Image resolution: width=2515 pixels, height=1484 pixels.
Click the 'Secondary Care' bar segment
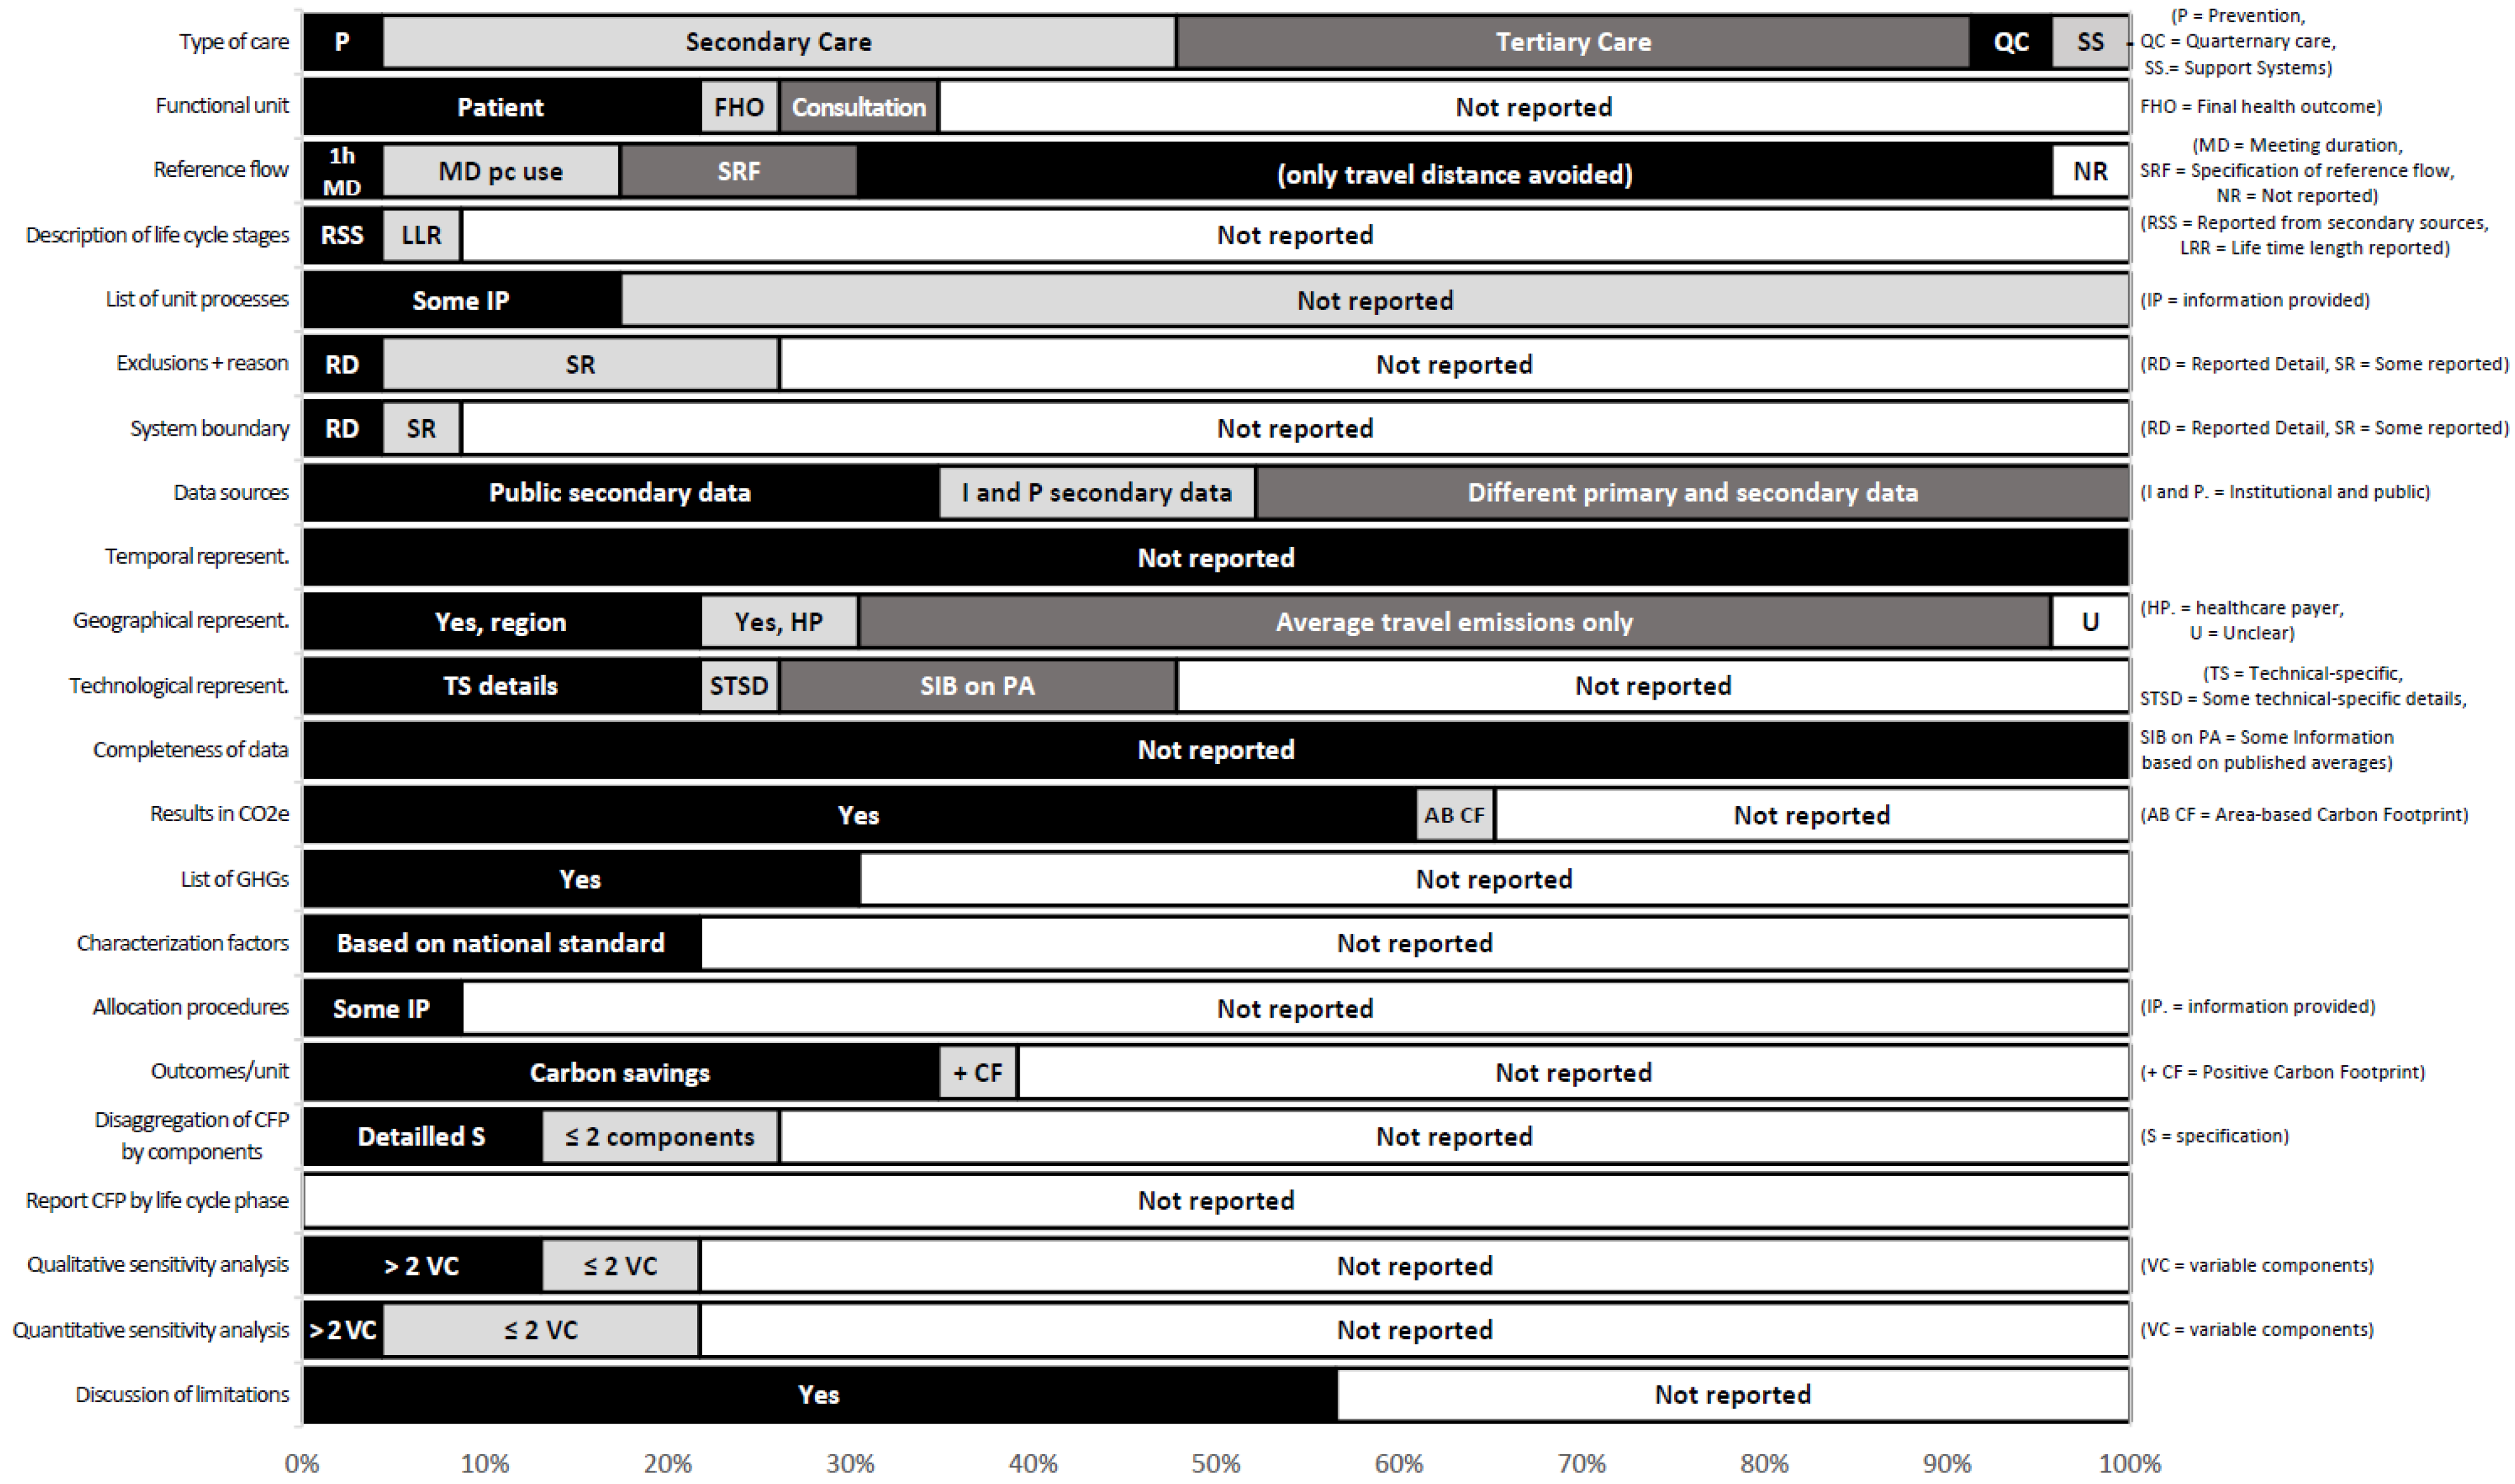point(778,42)
